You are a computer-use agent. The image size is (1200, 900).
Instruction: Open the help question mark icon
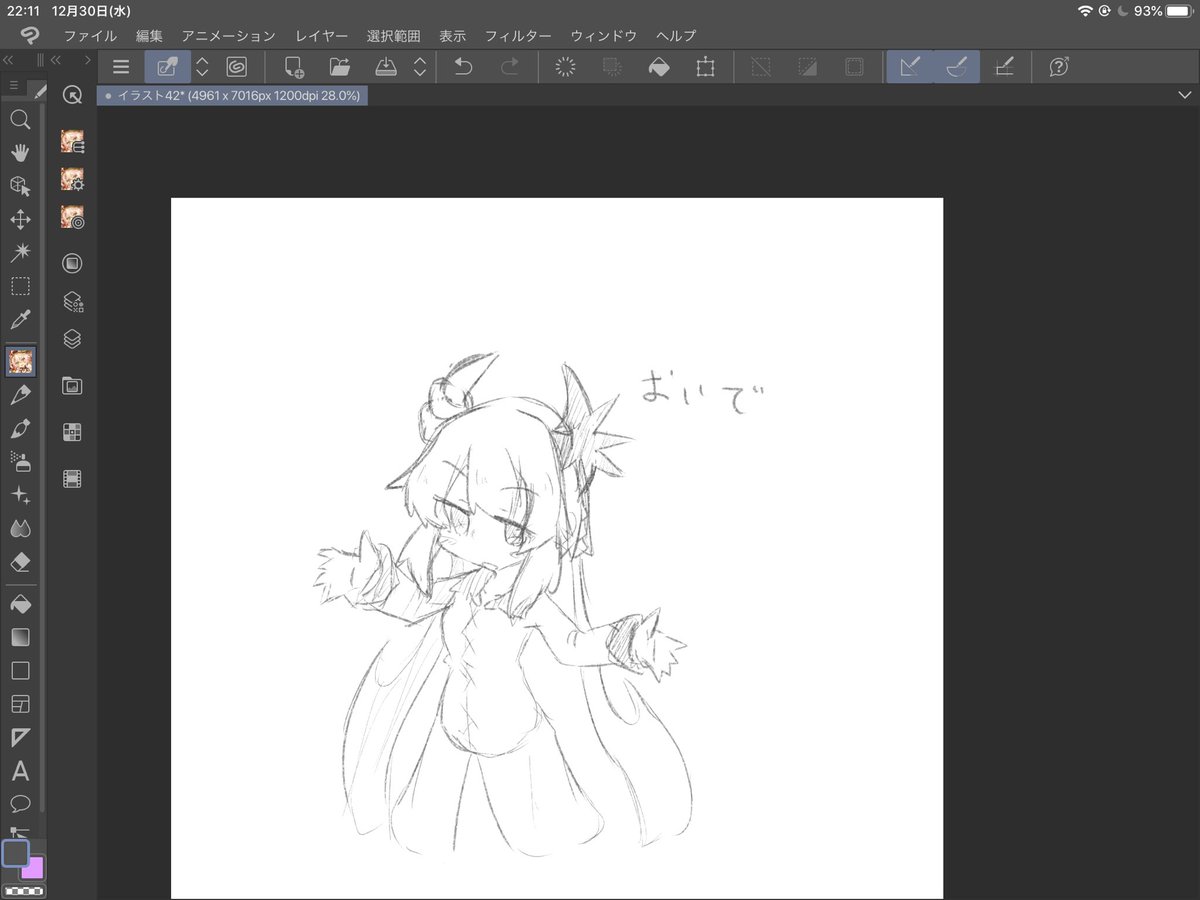pos(1059,67)
